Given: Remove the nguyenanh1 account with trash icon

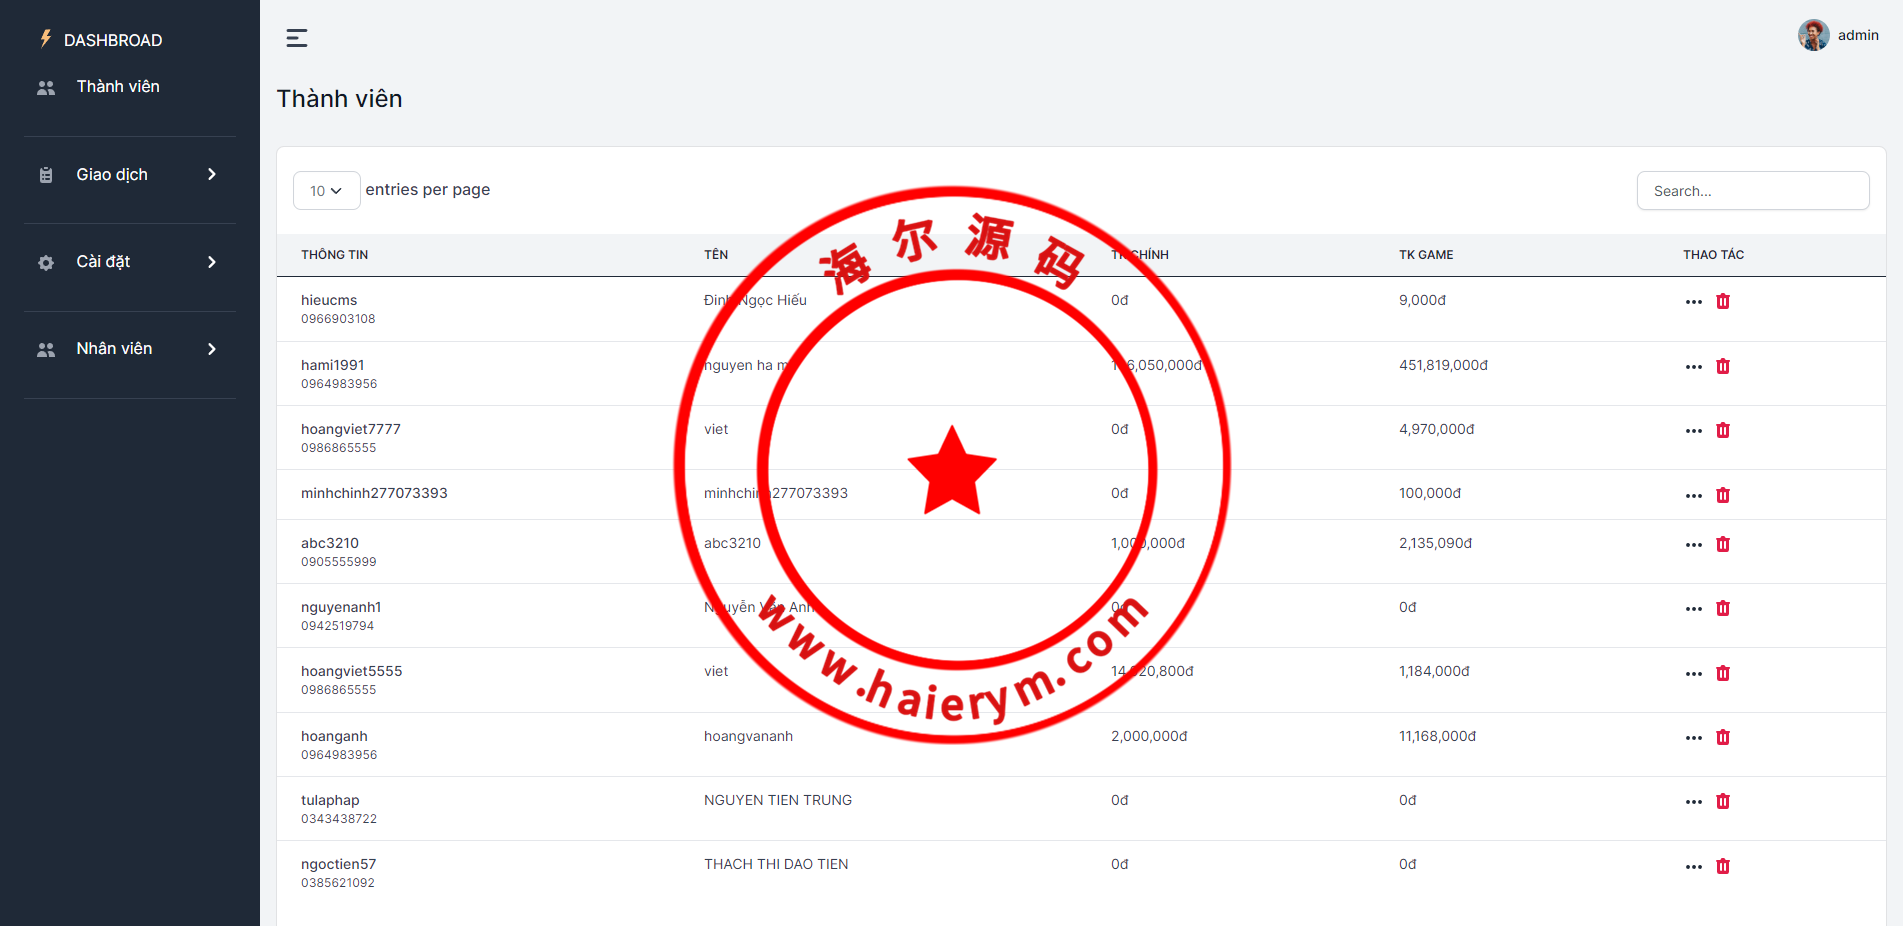Looking at the screenshot, I should coord(1722,608).
